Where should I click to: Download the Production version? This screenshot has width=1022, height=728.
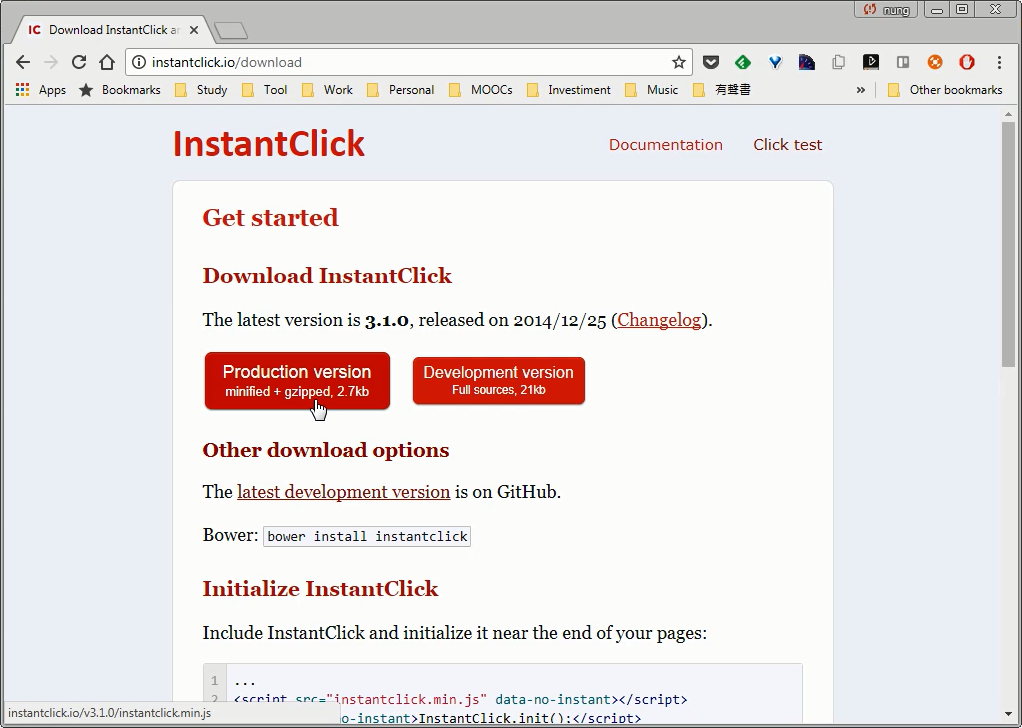pyautogui.click(x=297, y=381)
